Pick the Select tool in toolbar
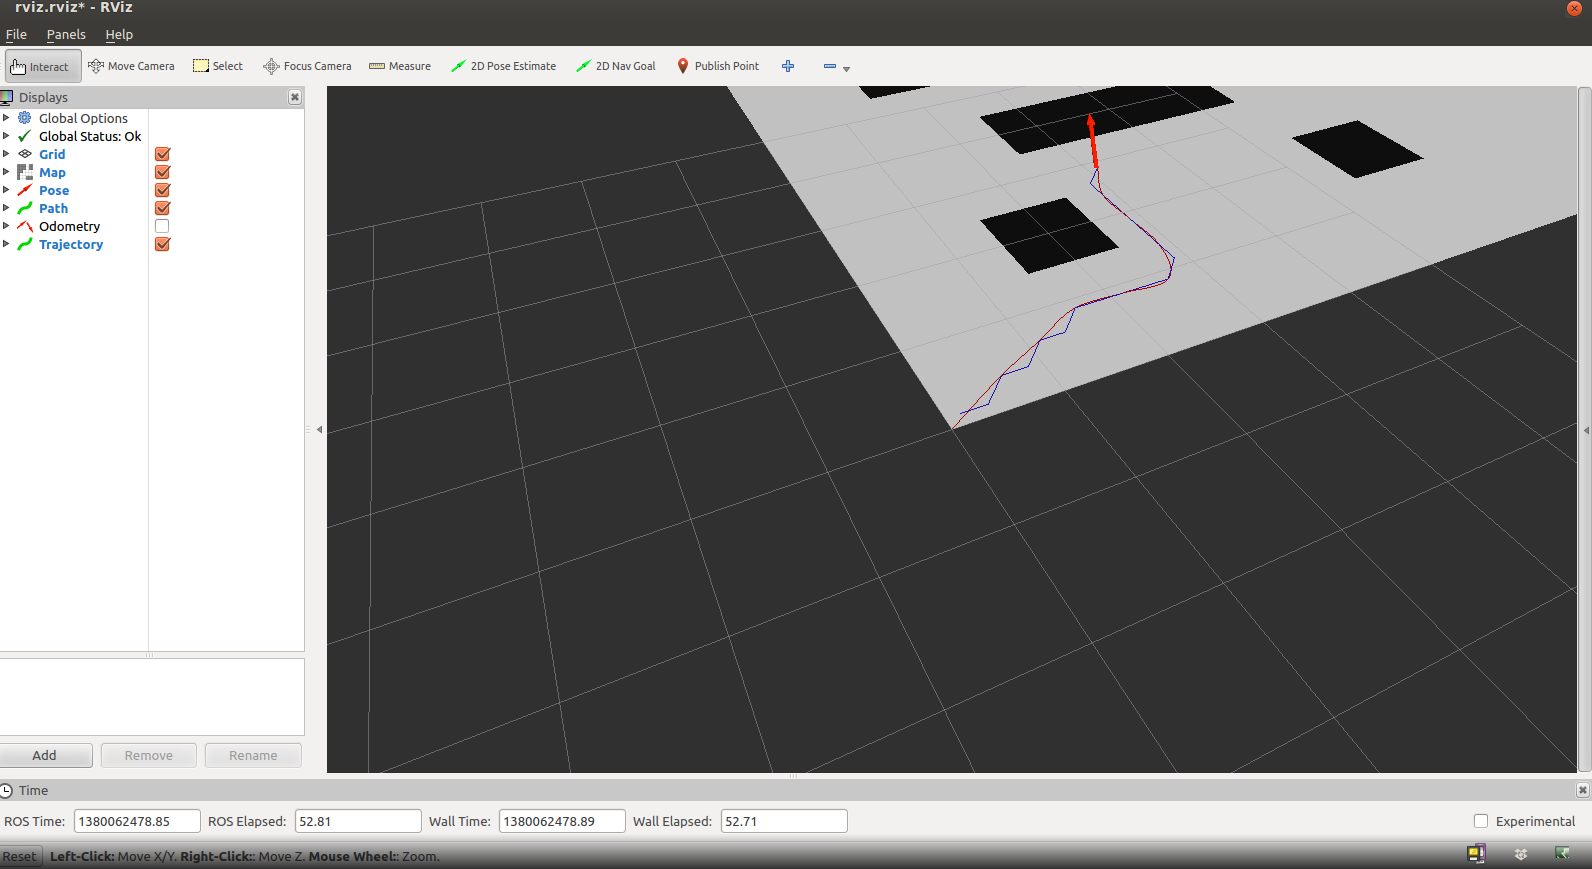 click(218, 66)
